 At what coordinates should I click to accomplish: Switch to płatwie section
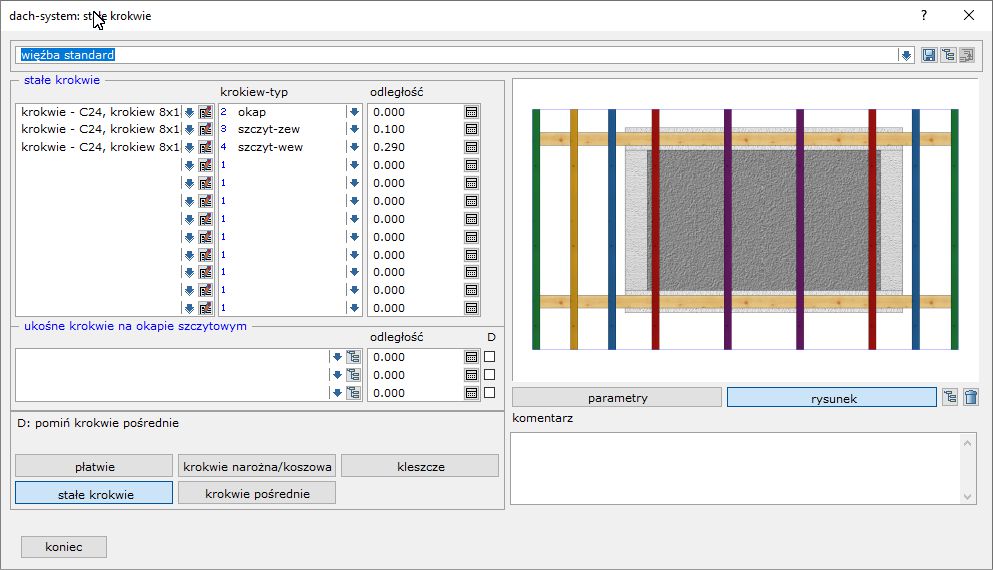[x=94, y=466]
